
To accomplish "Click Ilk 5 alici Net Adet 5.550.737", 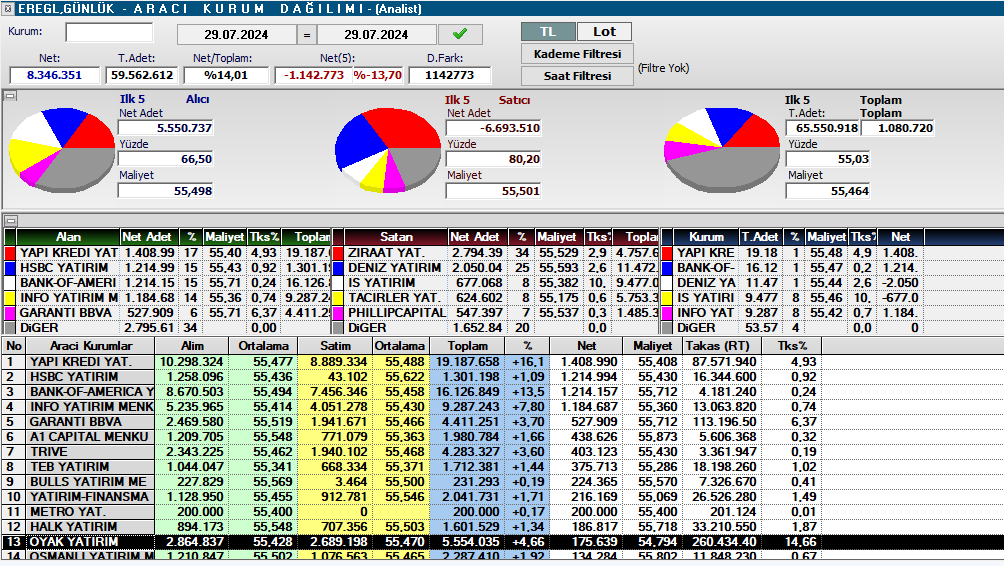I will 165,128.
